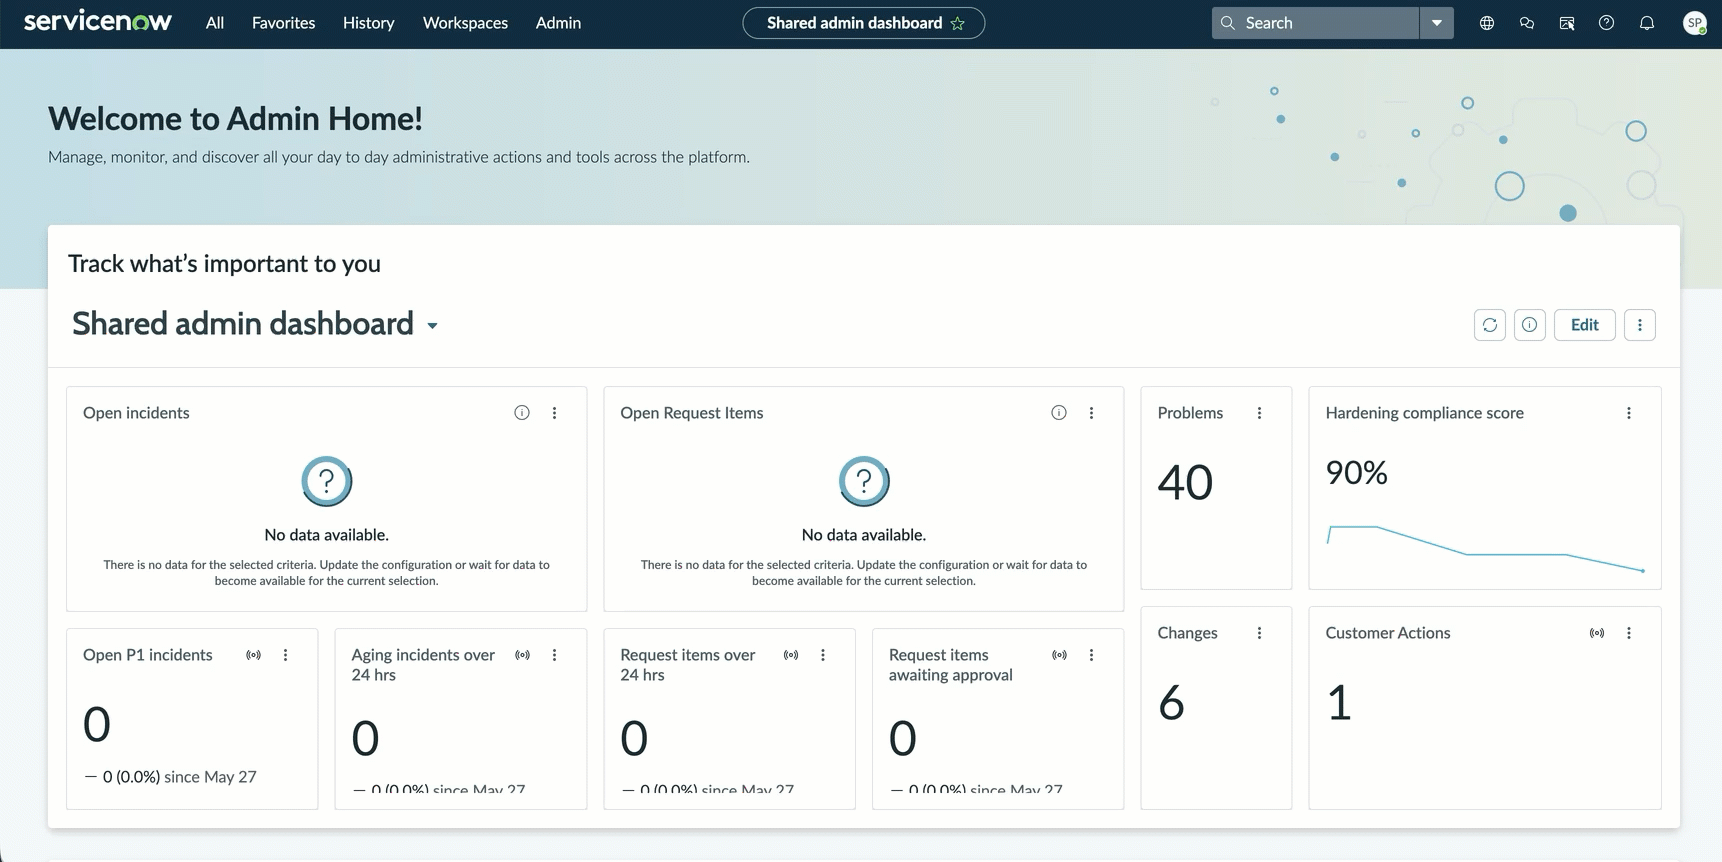Open the Open incidents widget options menu
Viewport: 1722px width, 862px height.
point(555,413)
